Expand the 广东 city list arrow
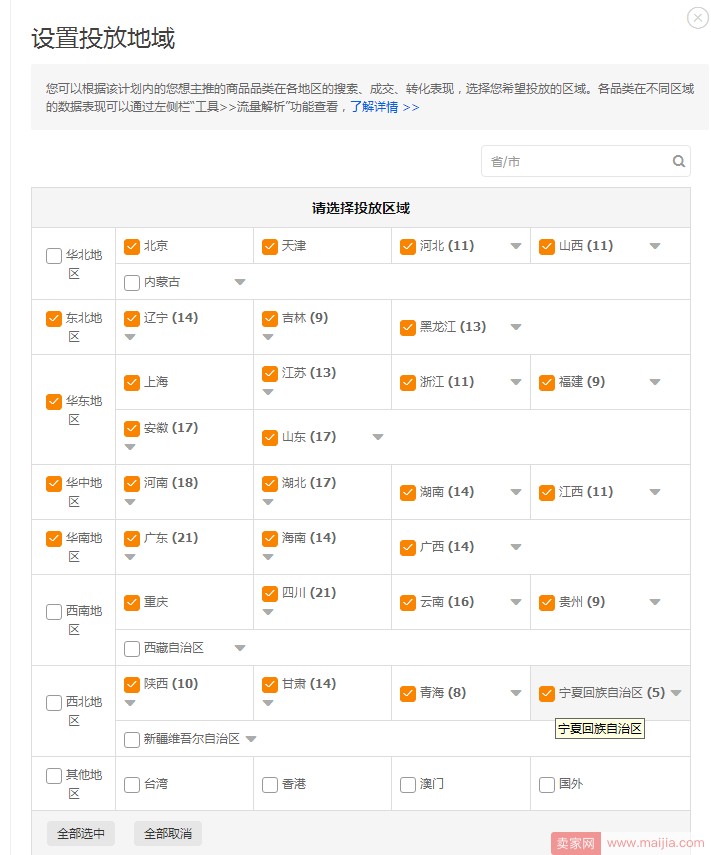711x855 pixels. 130,557
